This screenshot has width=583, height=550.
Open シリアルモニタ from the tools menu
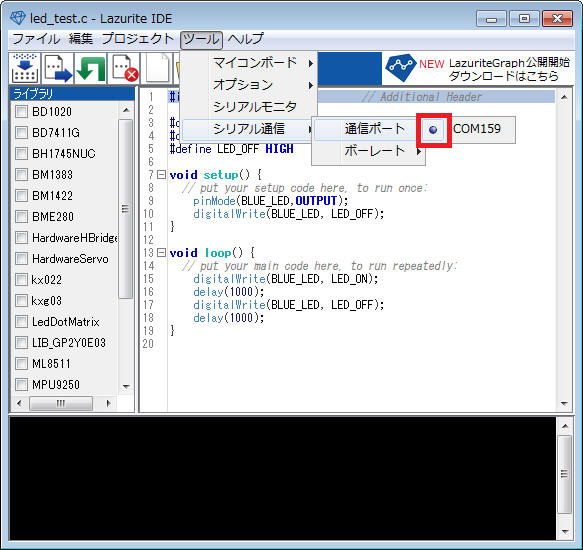click(249, 107)
